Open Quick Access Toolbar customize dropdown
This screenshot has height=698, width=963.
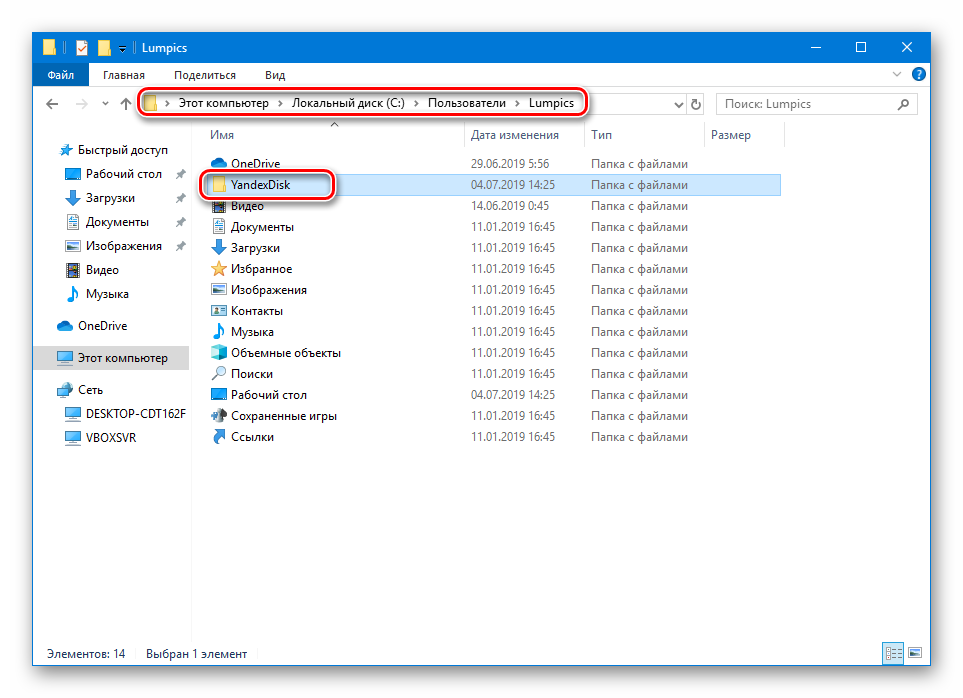[122, 48]
